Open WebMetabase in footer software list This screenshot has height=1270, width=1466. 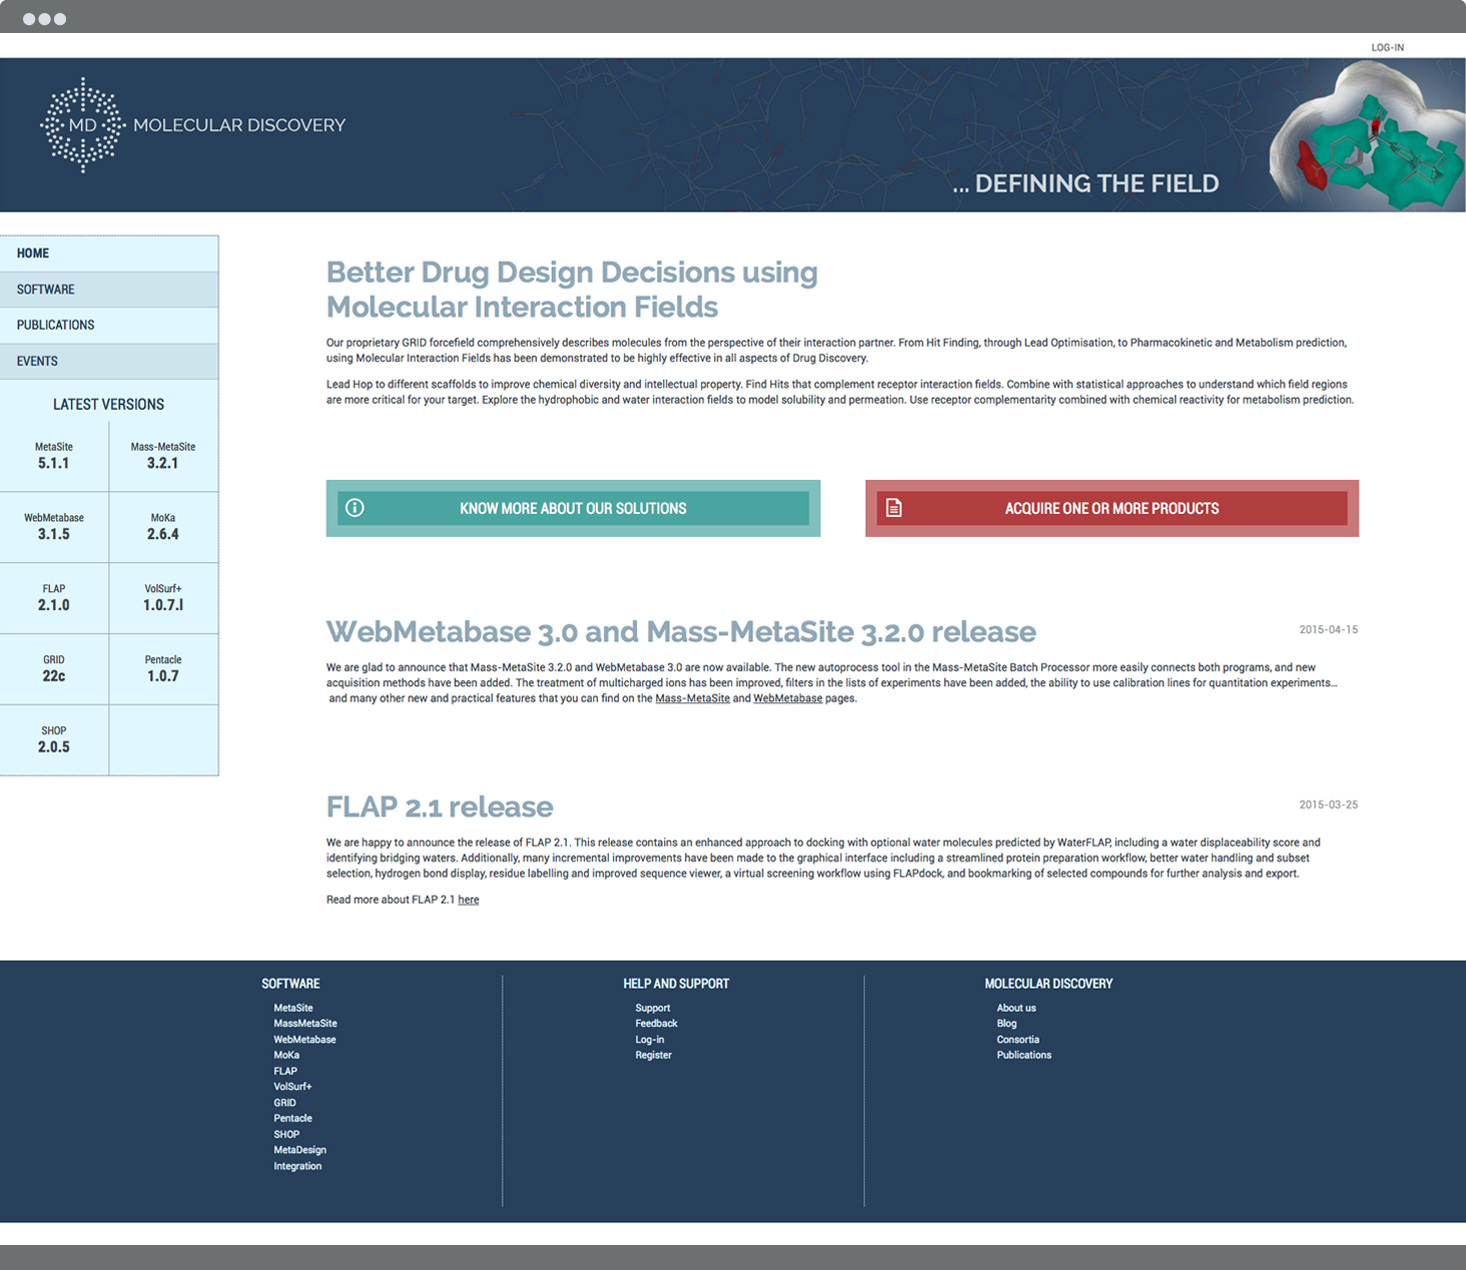[304, 1040]
